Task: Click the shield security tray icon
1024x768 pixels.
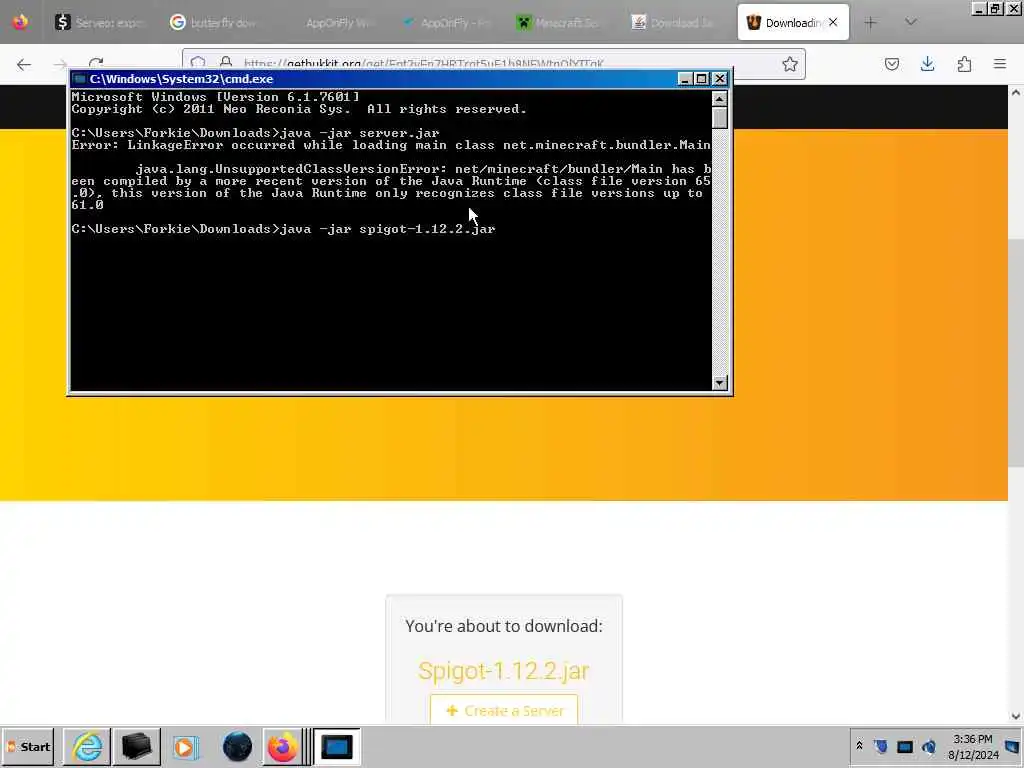Action: tap(881, 746)
